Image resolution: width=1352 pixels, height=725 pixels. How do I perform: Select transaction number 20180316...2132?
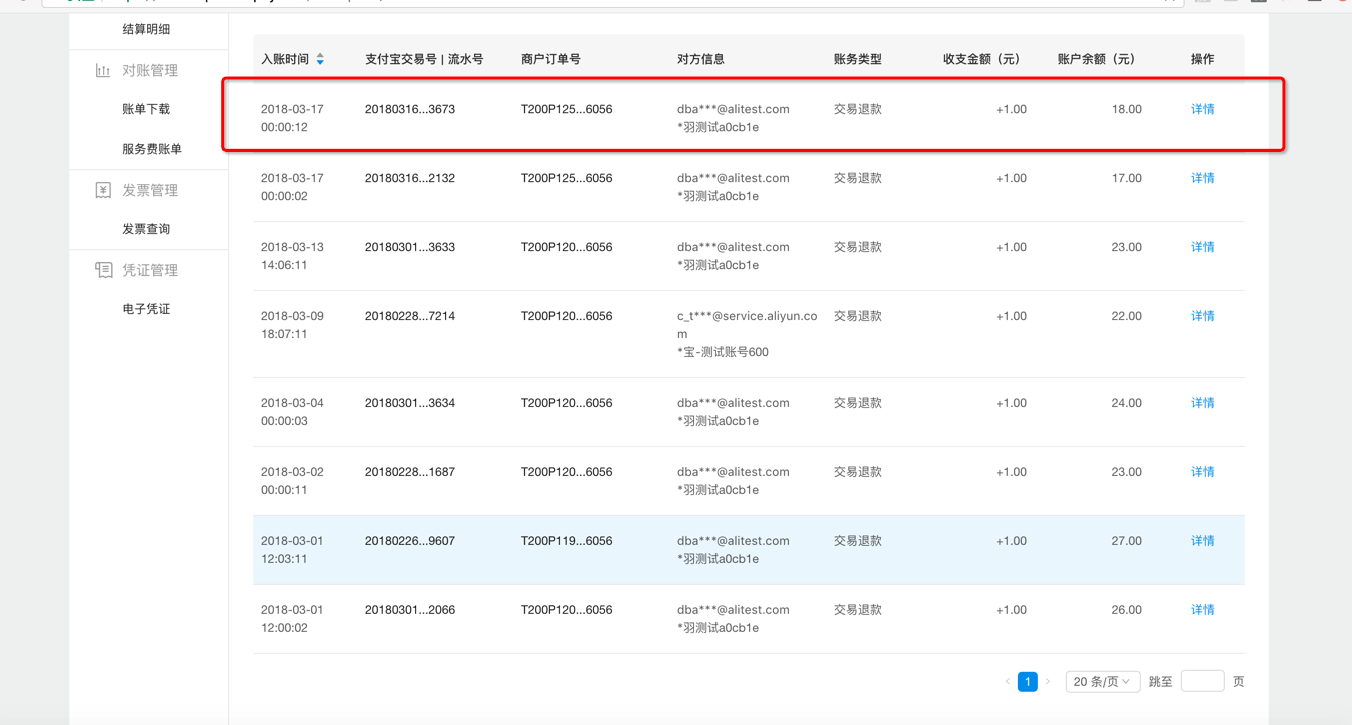410,178
